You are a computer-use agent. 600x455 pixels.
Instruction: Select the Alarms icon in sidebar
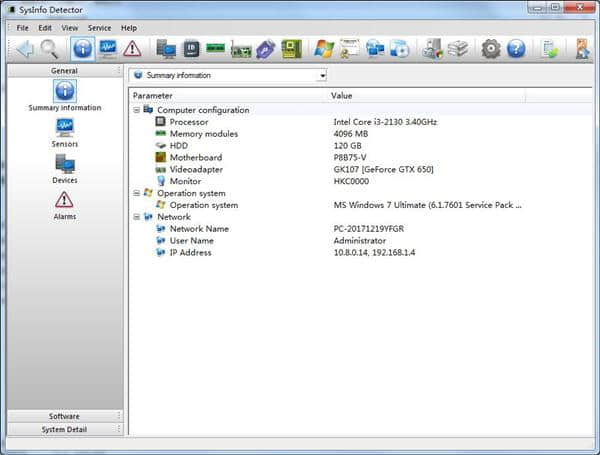(64, 200)
